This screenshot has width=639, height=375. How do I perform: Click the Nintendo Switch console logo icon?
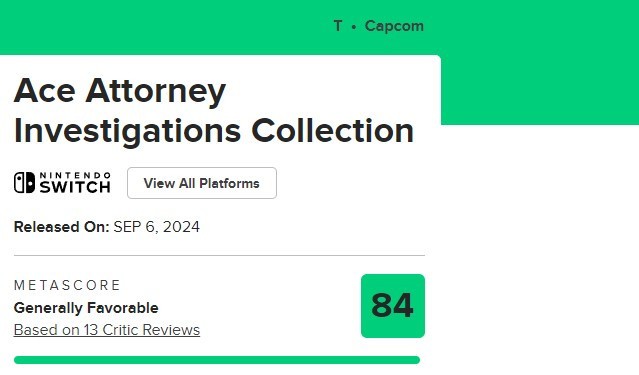pos(24,183)
